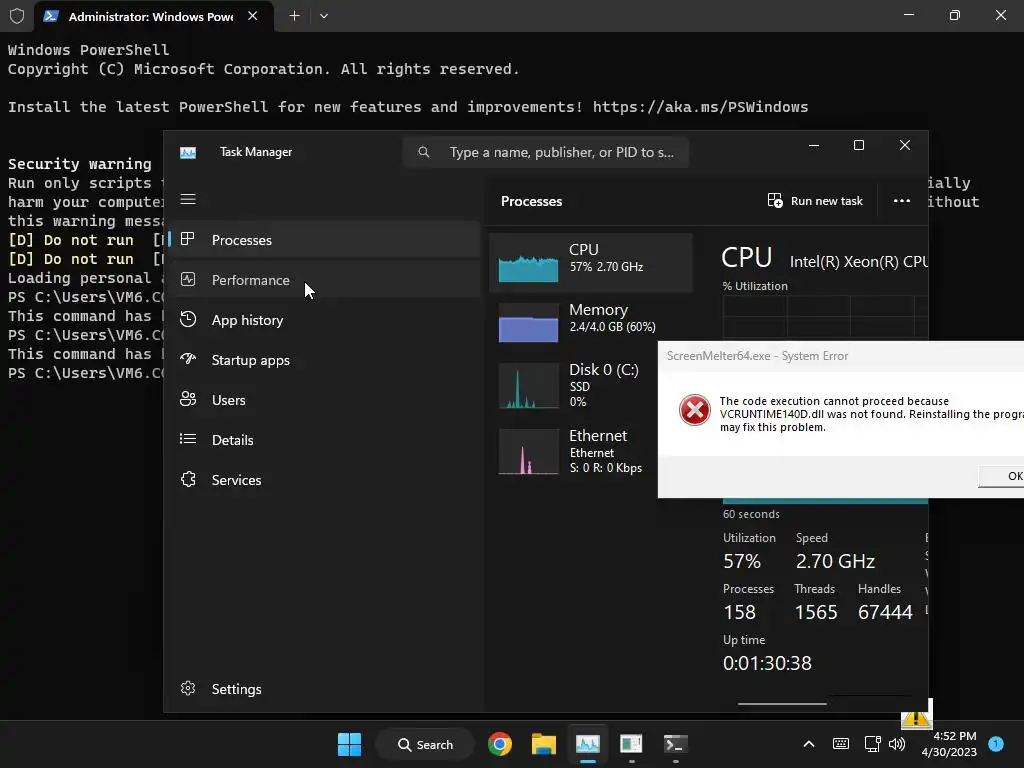The height and width of the screenshot is (768, 1024).
Task: Click the Performance pulse icon
Action: click(x=187, y=280)
